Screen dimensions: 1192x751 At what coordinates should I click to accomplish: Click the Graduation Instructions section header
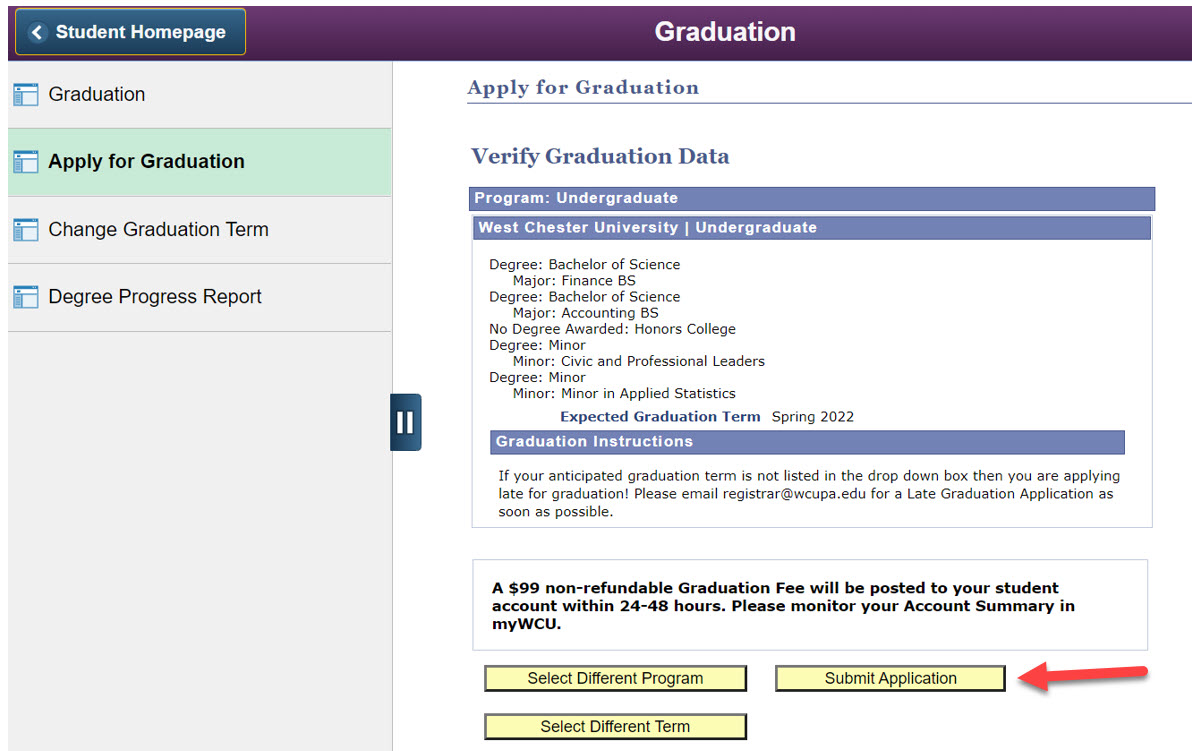(x=807, y=442)
